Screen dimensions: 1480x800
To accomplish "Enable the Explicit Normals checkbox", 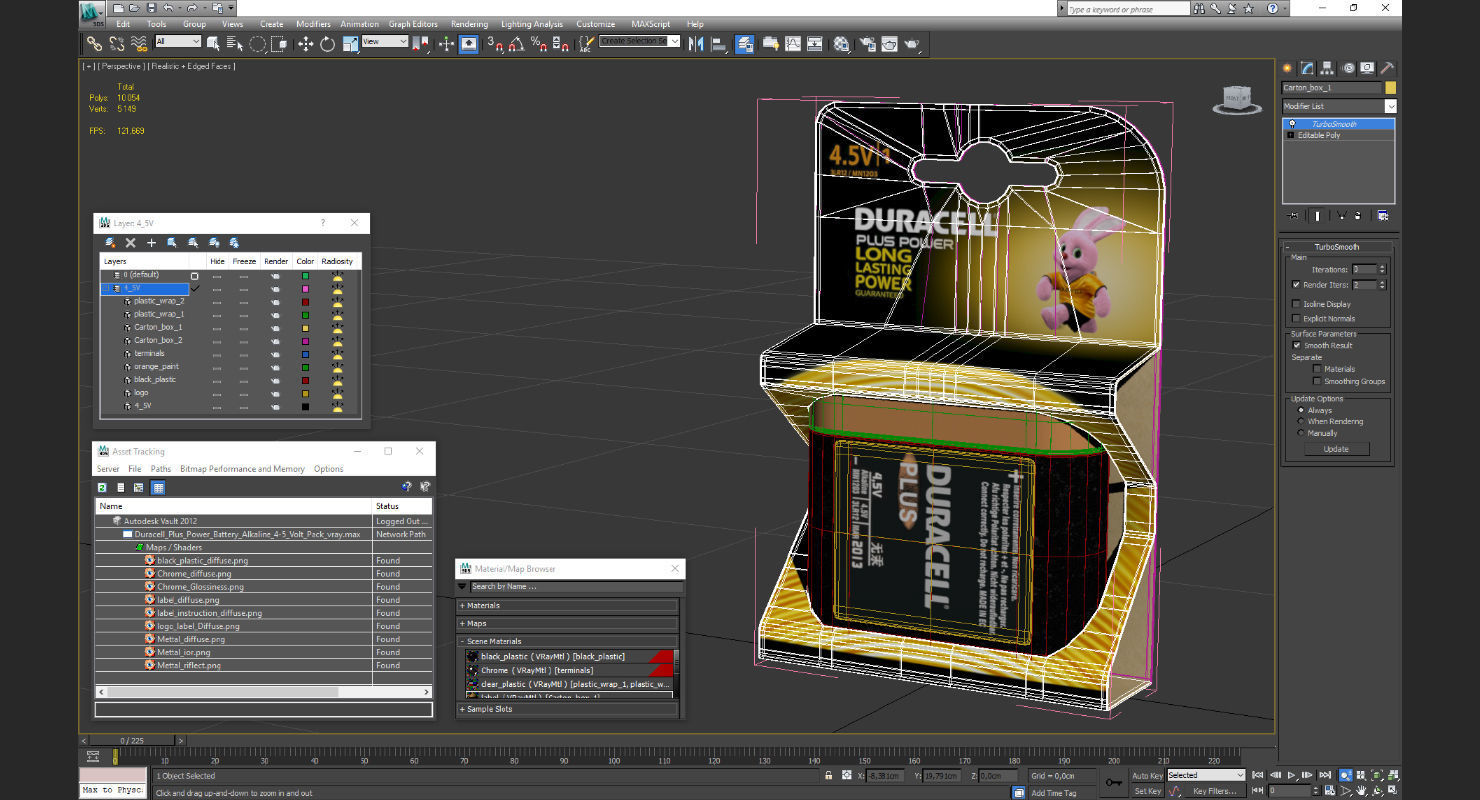I will pyautogui.click(x=1296, y=318).
